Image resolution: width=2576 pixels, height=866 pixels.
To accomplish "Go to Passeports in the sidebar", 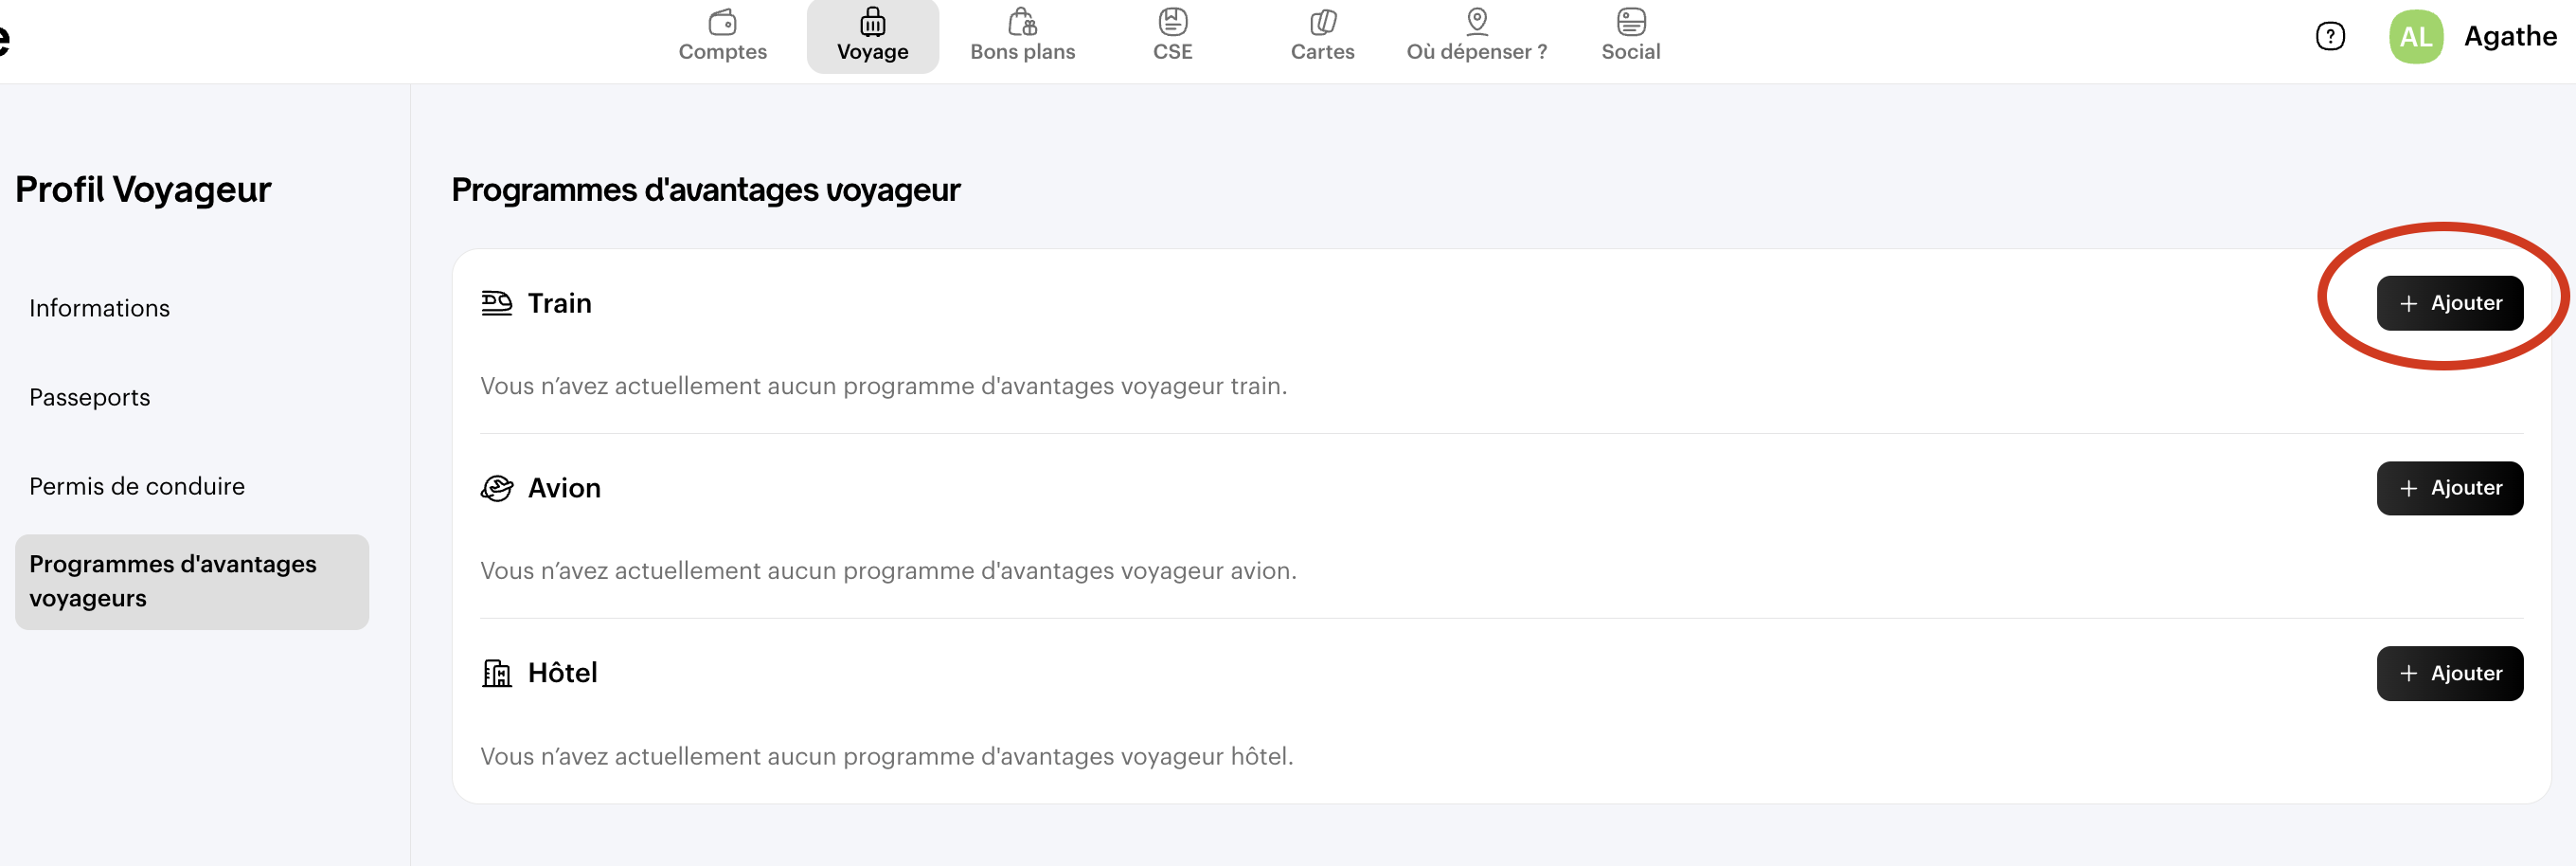I will (89, 397).
